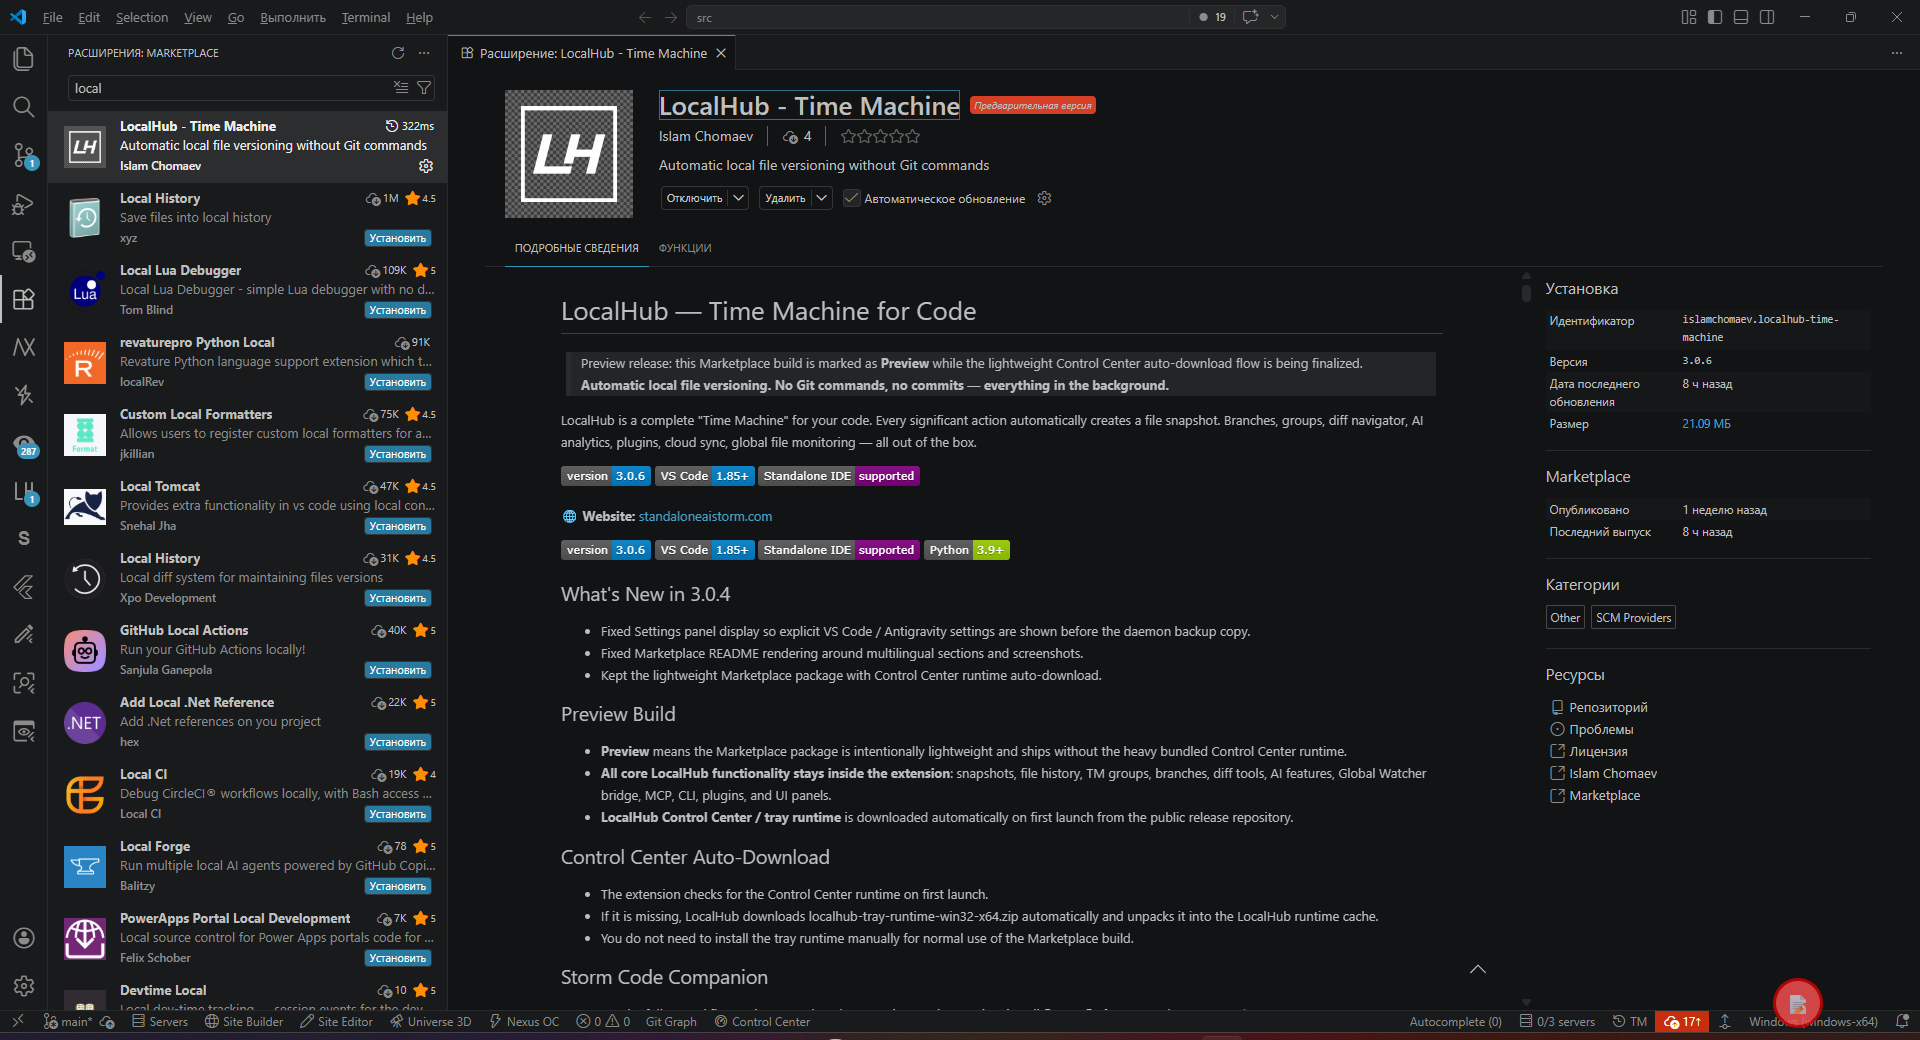Open extensions view more actions menu
1920x1040 pixels.
click(424, 53)
